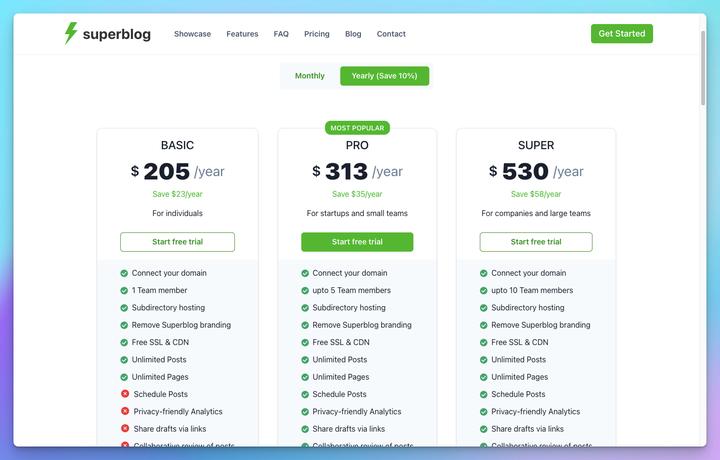Image resolution: width=720 pixels, height=460 pixels.
Task: Click For startups and small teams text
Action: coord(357,213)
